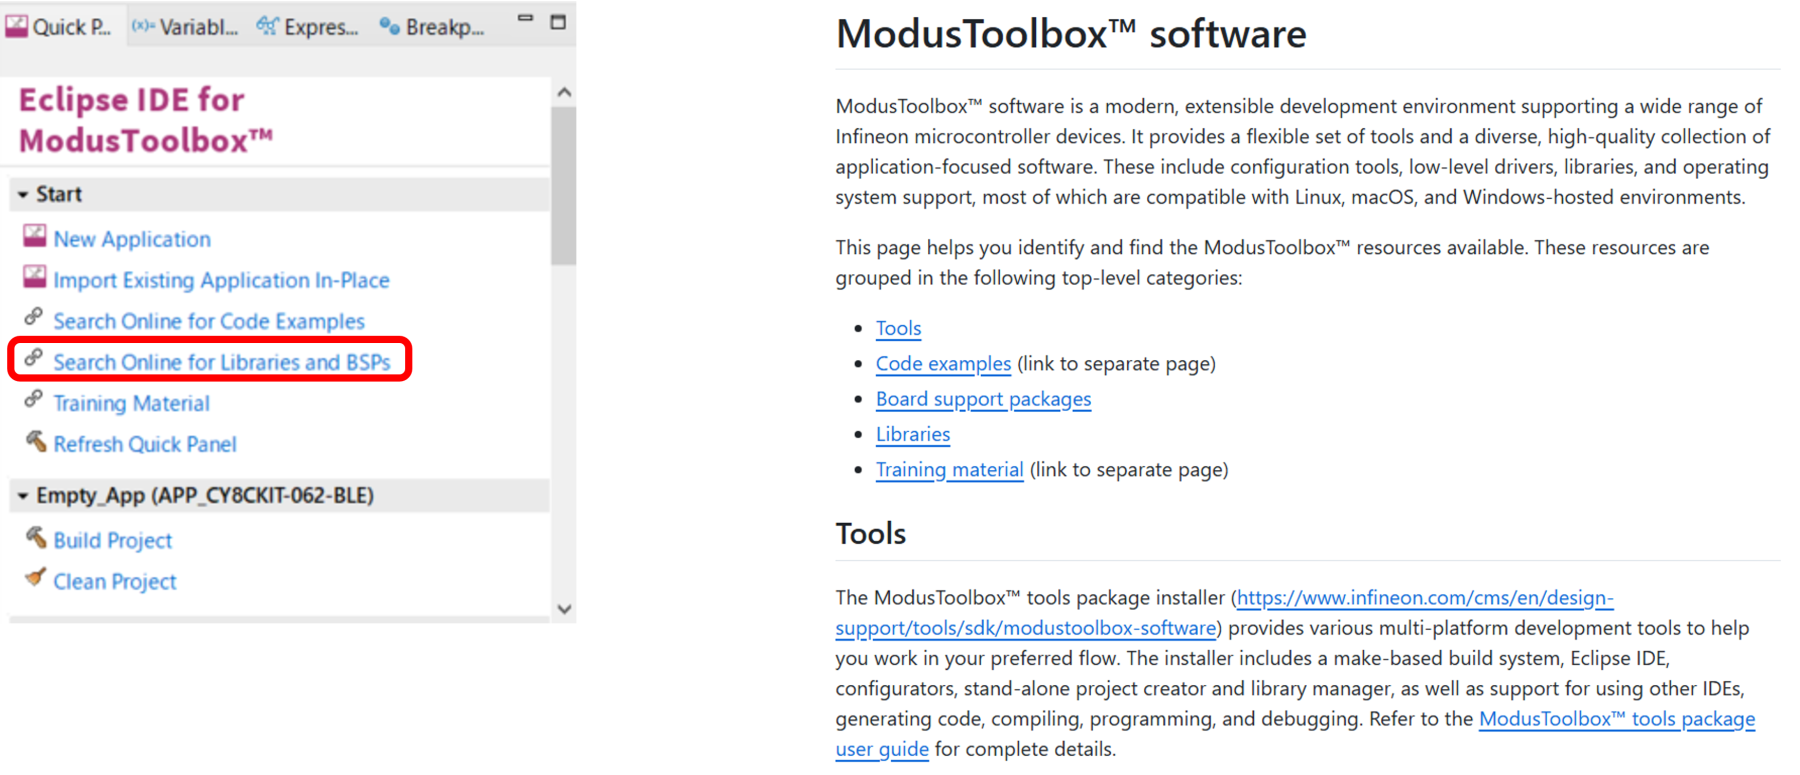
Task: Click the Breakpoints tab icon
Action: (390, 27)
